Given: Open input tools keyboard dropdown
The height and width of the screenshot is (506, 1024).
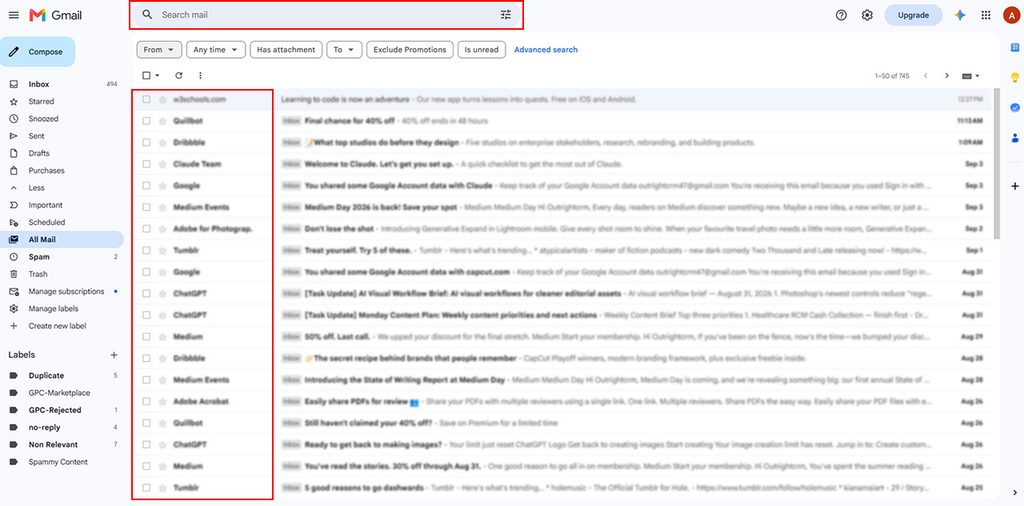Looking at the screenshot, I should pos(971,76).
